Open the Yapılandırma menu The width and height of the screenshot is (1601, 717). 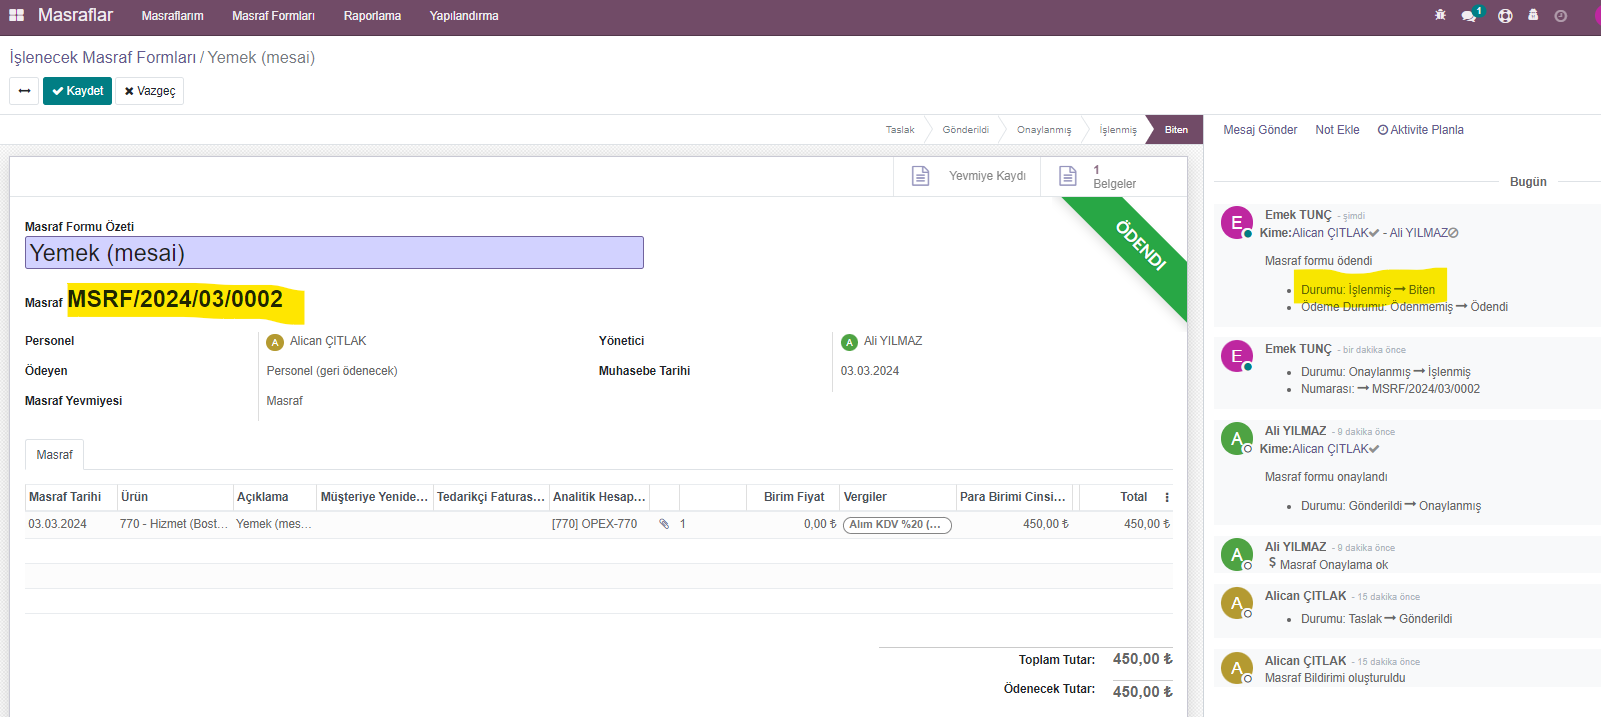(x=464, y=16)
